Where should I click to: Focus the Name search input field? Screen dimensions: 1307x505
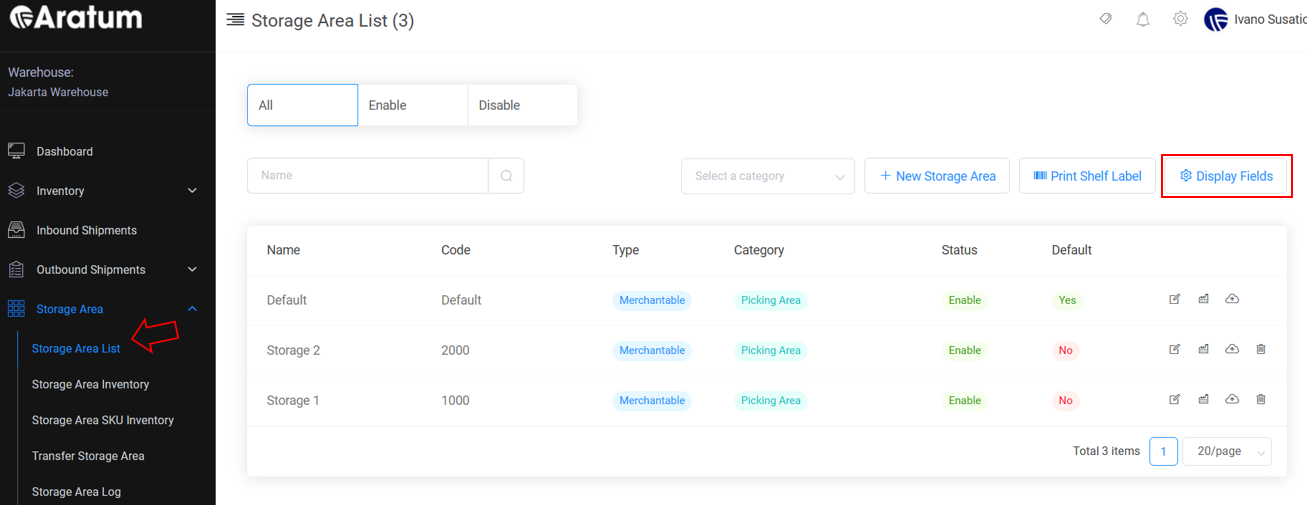click(367, 176)
